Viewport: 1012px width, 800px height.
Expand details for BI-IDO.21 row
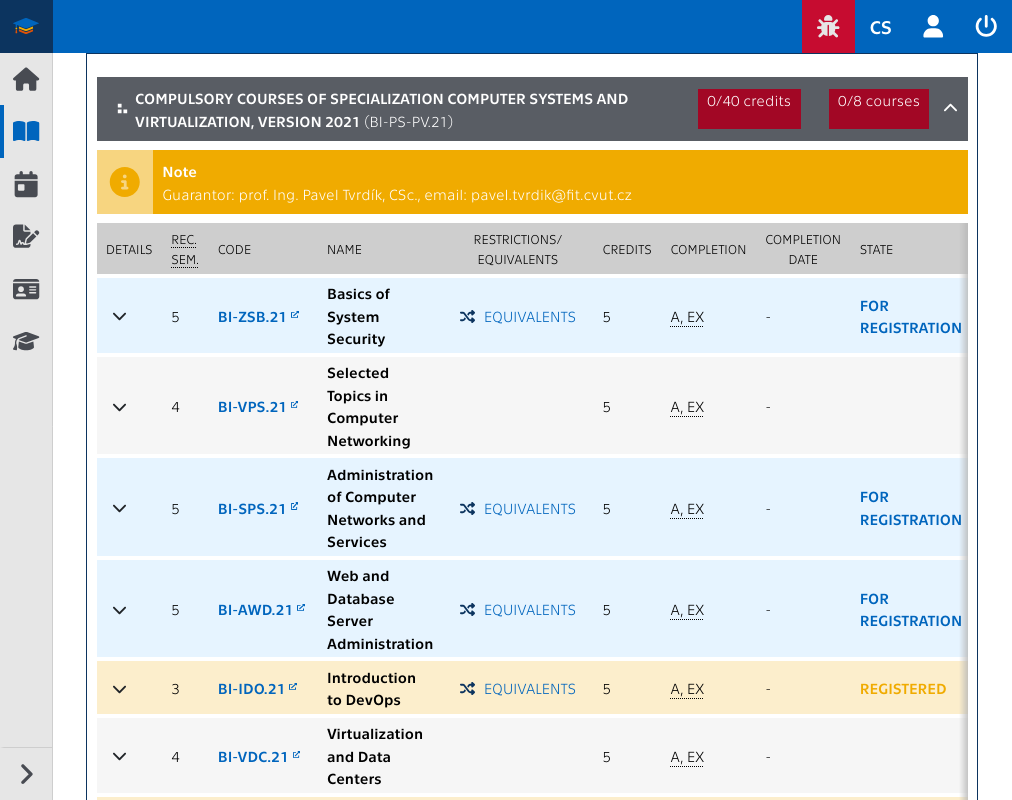[119, 689]
